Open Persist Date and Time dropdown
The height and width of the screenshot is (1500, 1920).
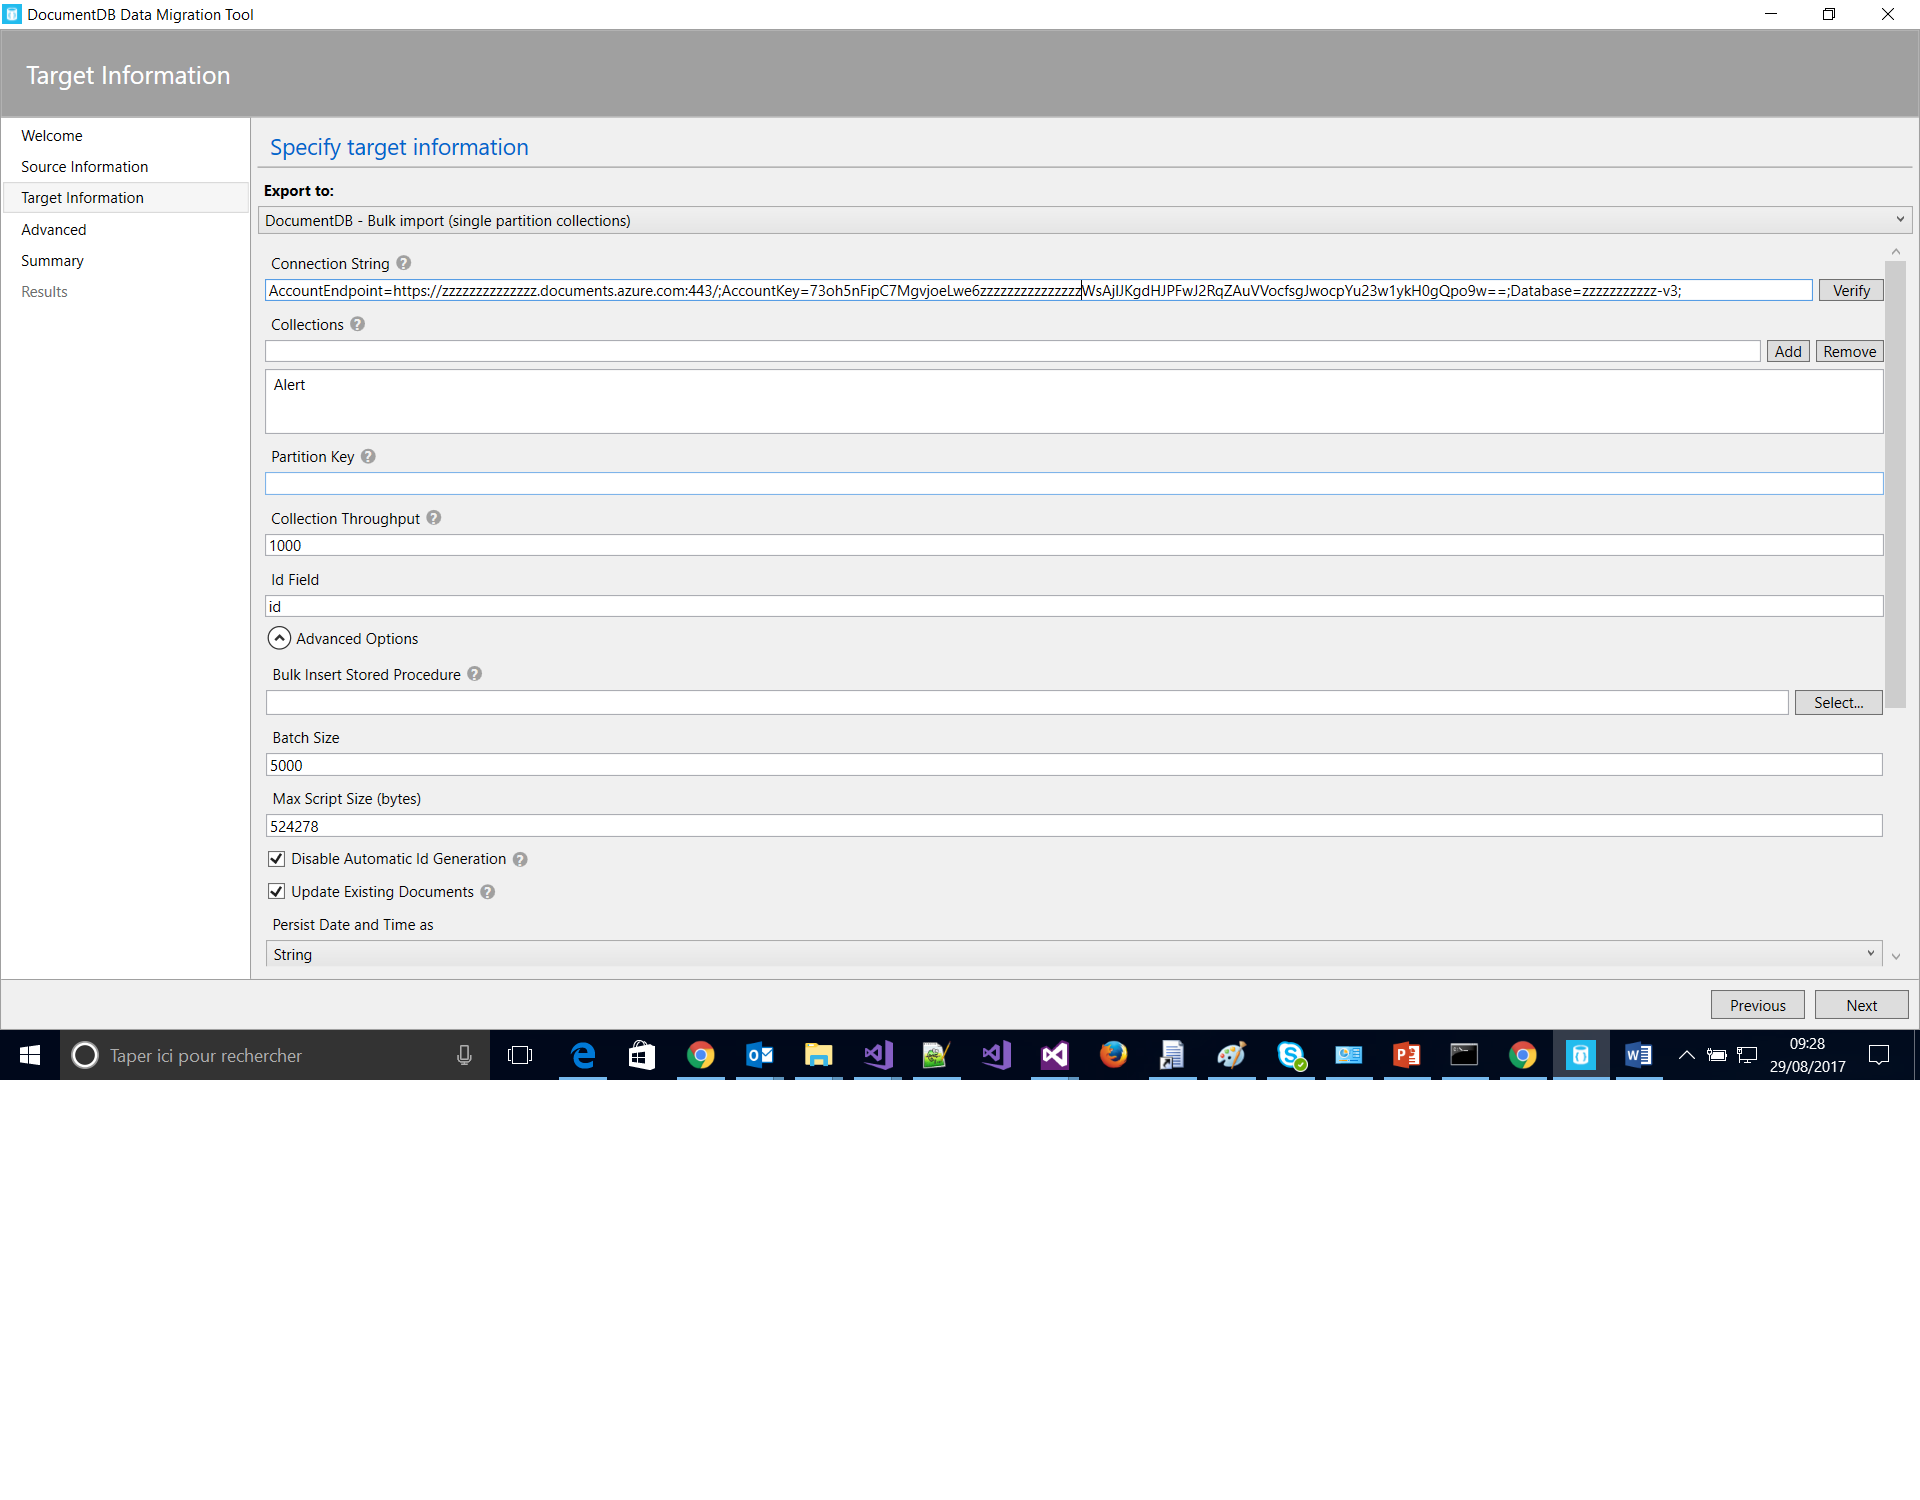[x=1073, y=954]
